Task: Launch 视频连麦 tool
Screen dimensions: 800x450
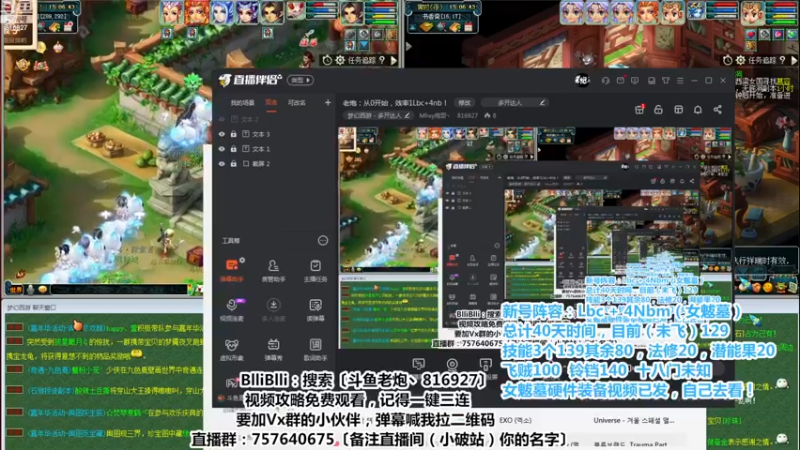Action: point(231,309)
